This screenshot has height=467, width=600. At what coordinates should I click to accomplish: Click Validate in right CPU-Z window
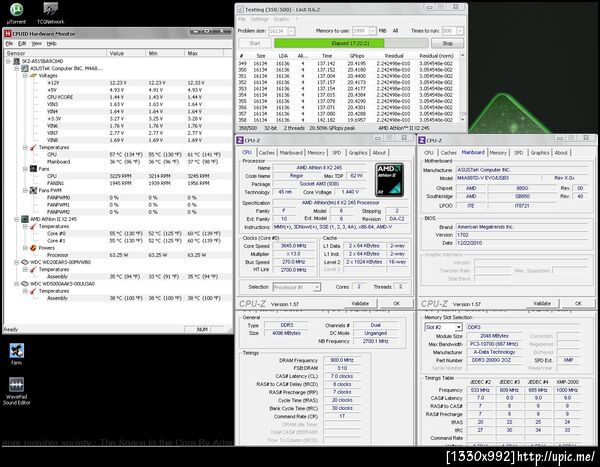[542, 304]
